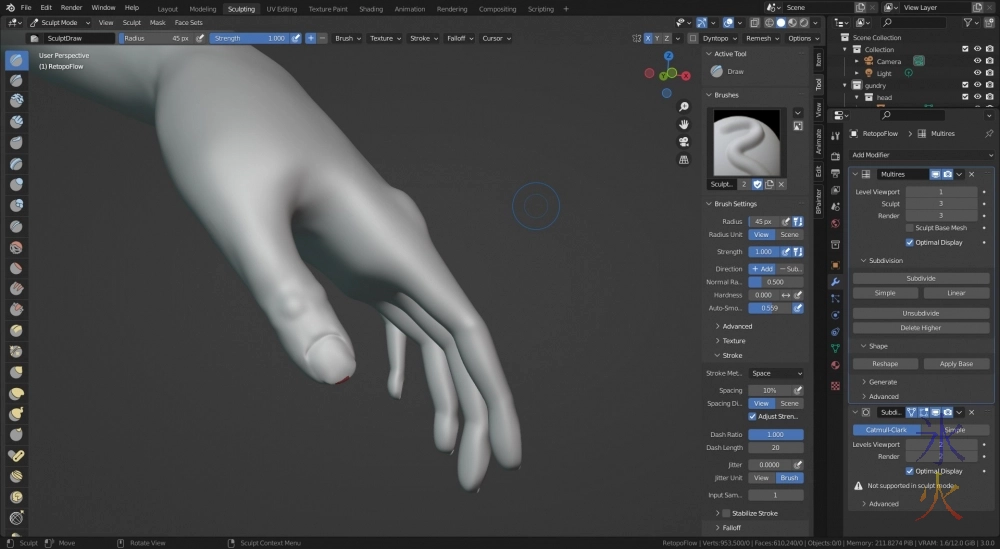
Task: Switch to the UV Editing workspace tab
Action: (x=281, y=9)
